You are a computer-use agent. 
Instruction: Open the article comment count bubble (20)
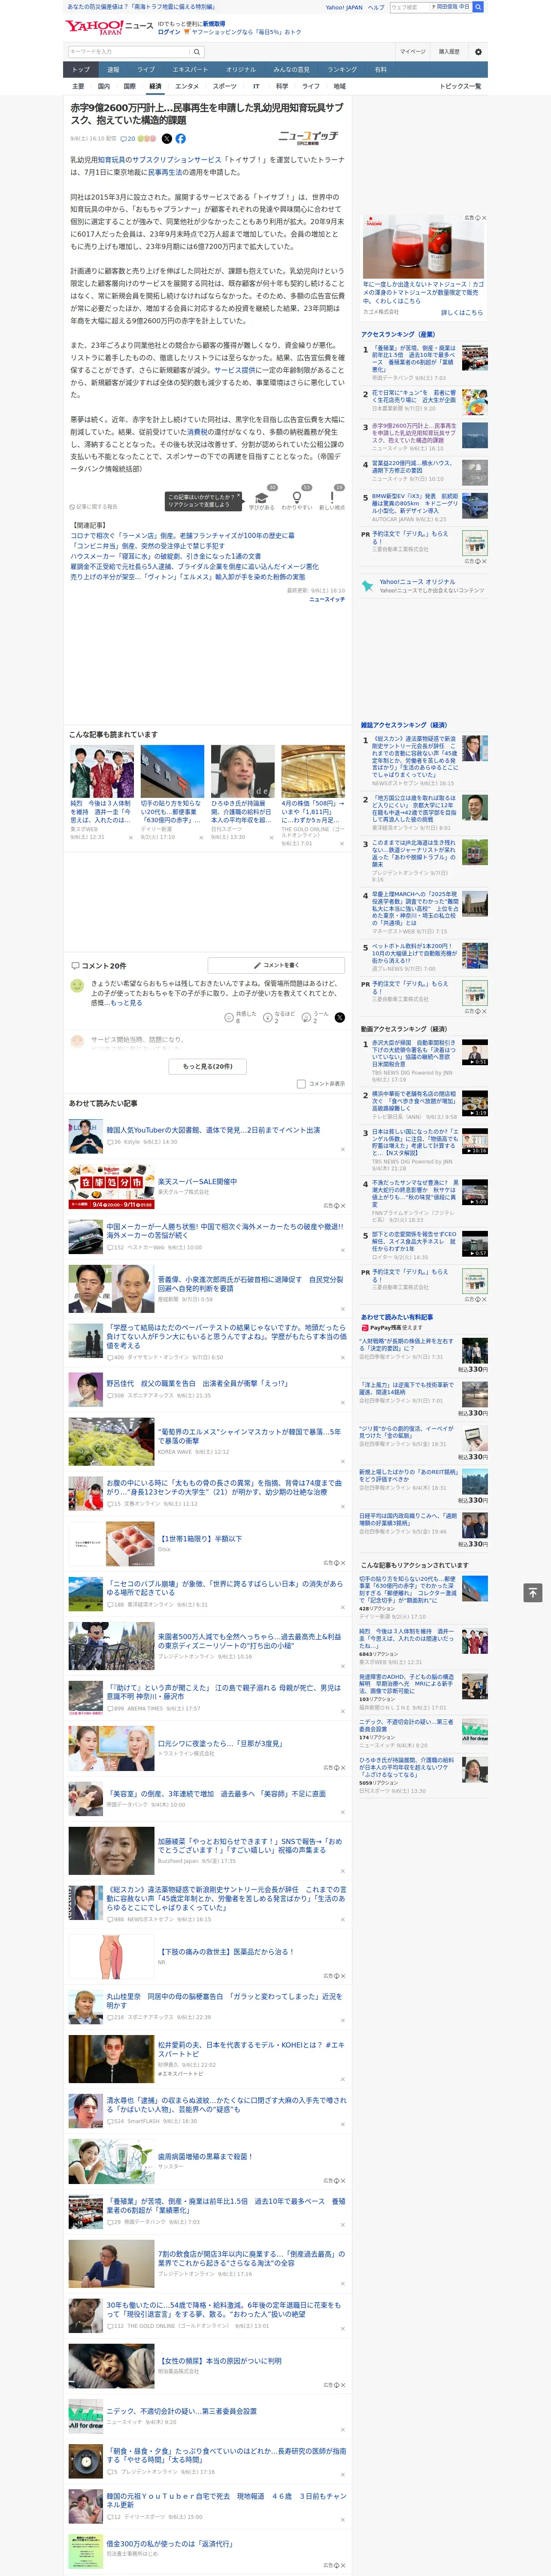click(x=128, y=139)
